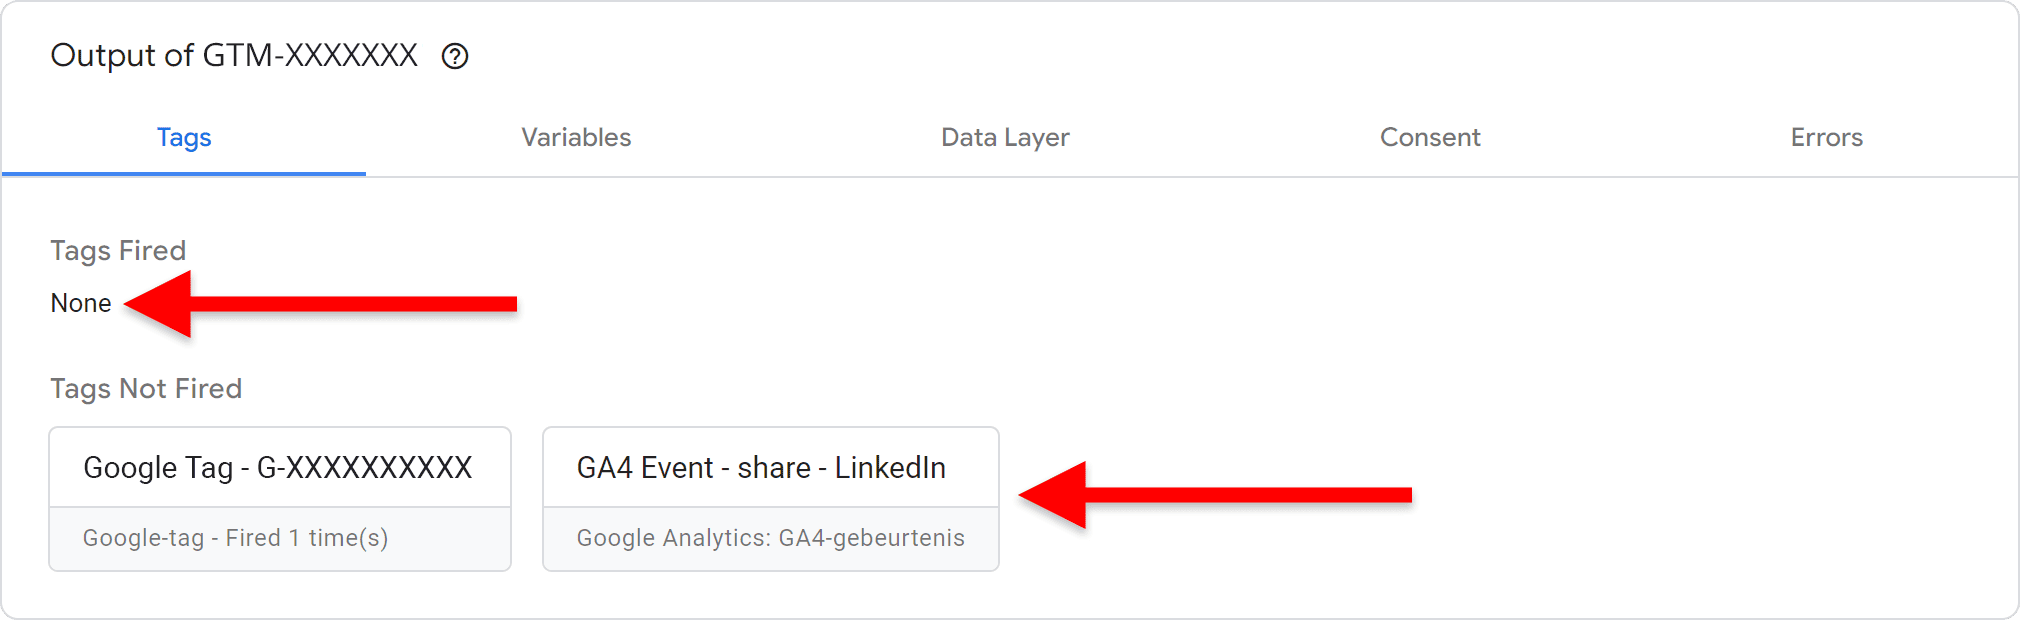
Task: Go to the Consent tab
Action: (1430, 137)
